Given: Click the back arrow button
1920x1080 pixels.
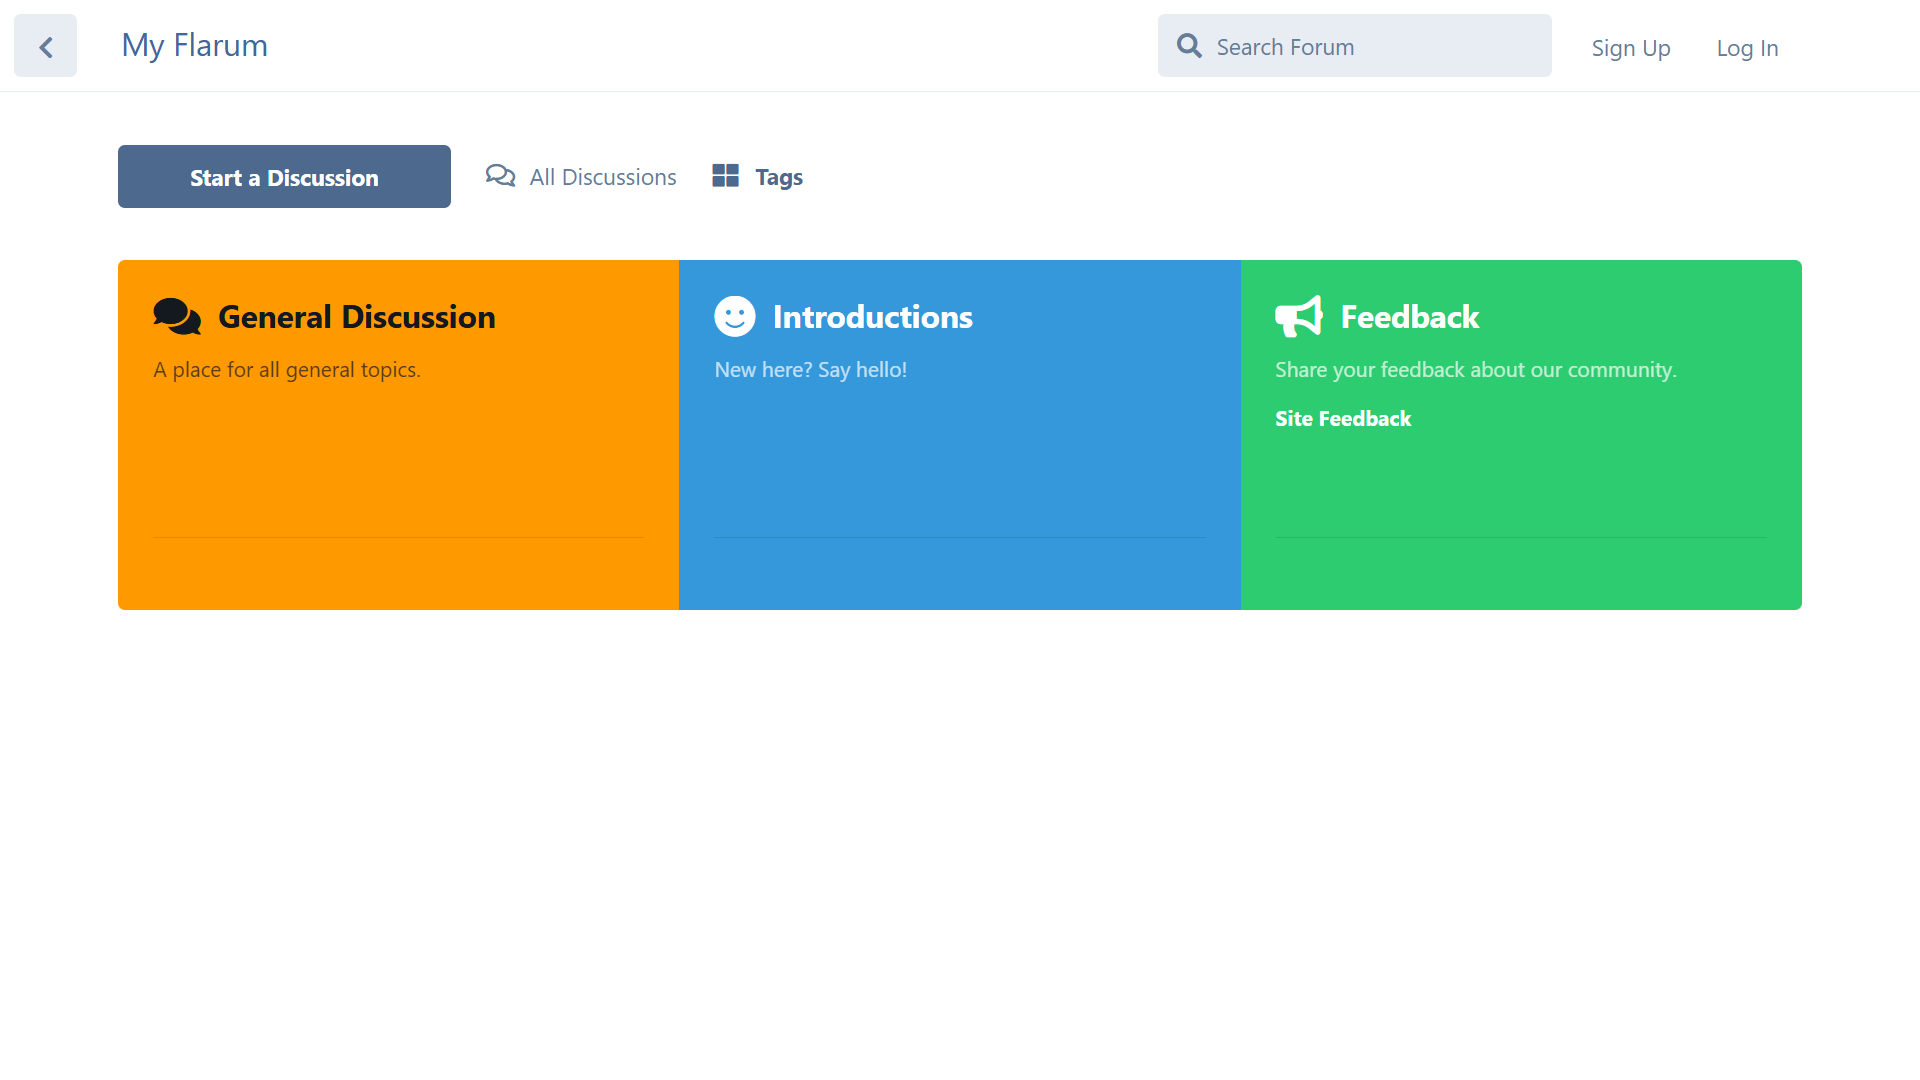Looking at the screenshot, I should tap(45, 46).
